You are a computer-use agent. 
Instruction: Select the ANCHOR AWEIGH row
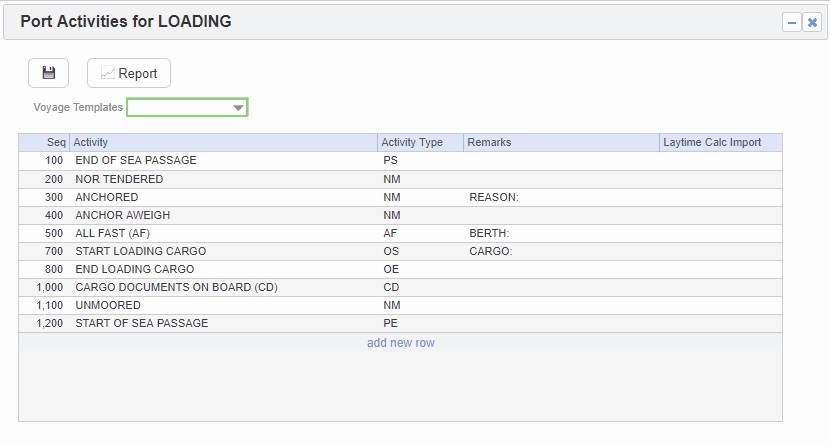pos(123,215)
